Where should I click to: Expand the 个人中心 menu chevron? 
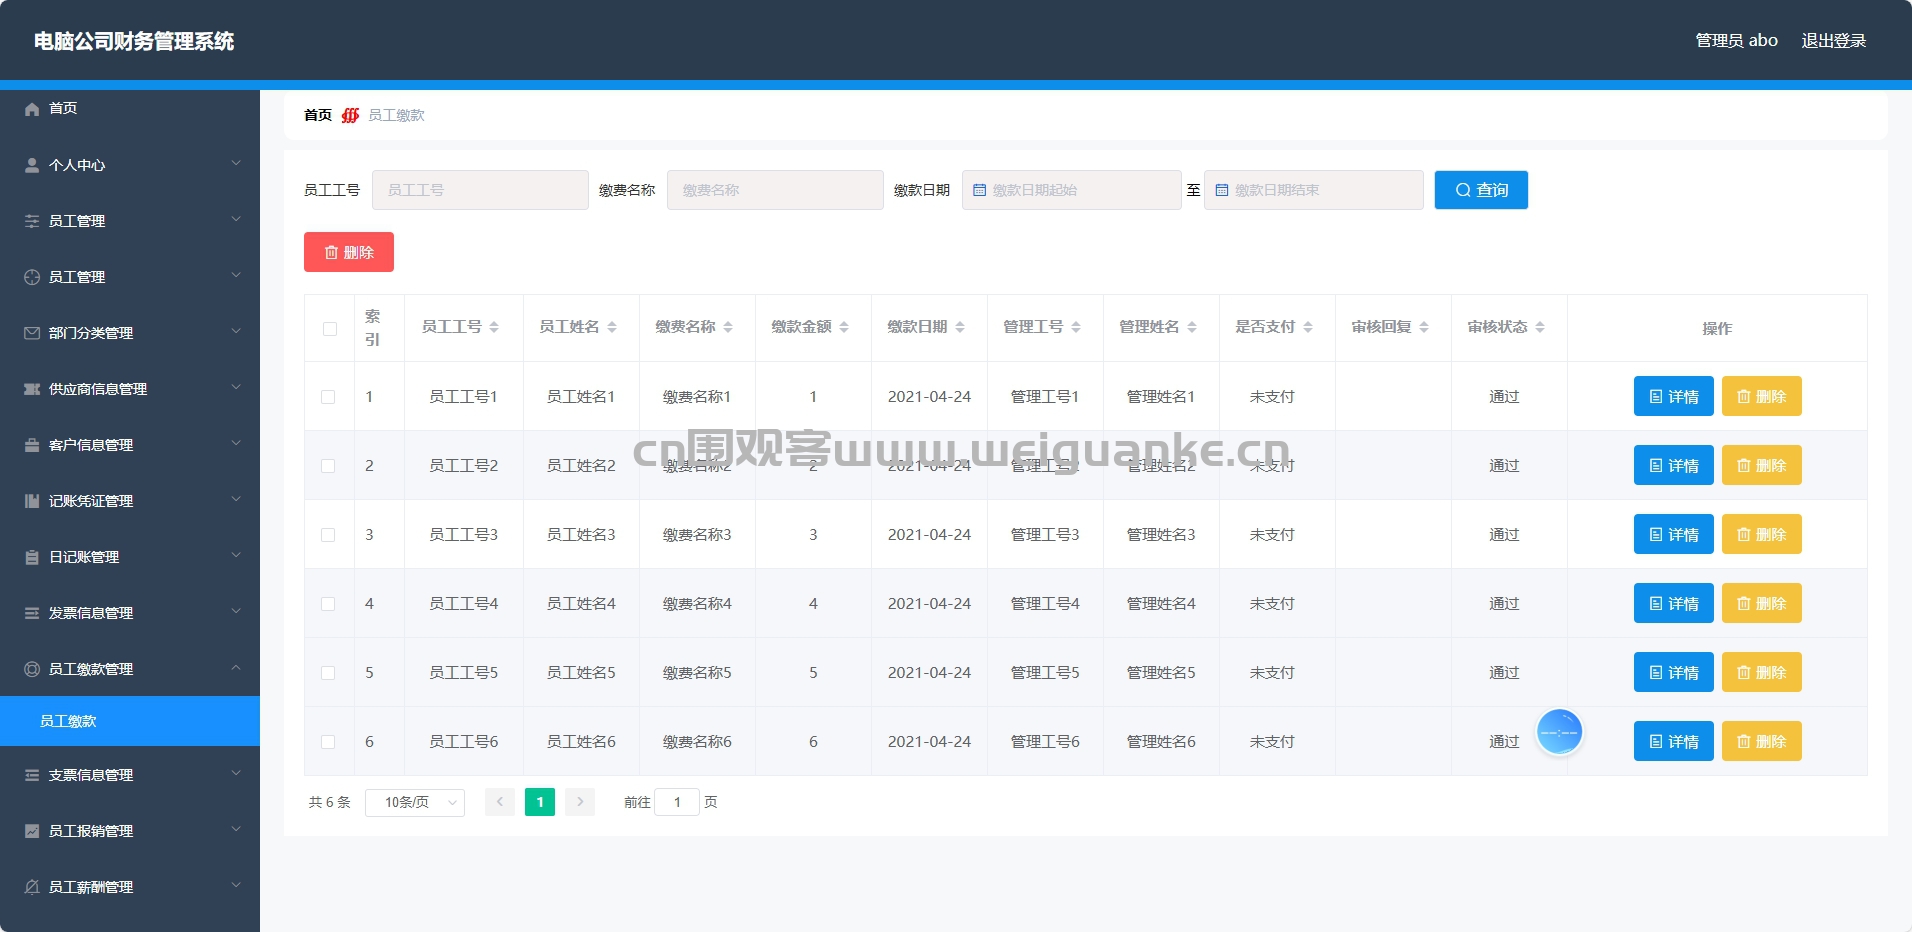pyautogui.click(x=236, y=163)
